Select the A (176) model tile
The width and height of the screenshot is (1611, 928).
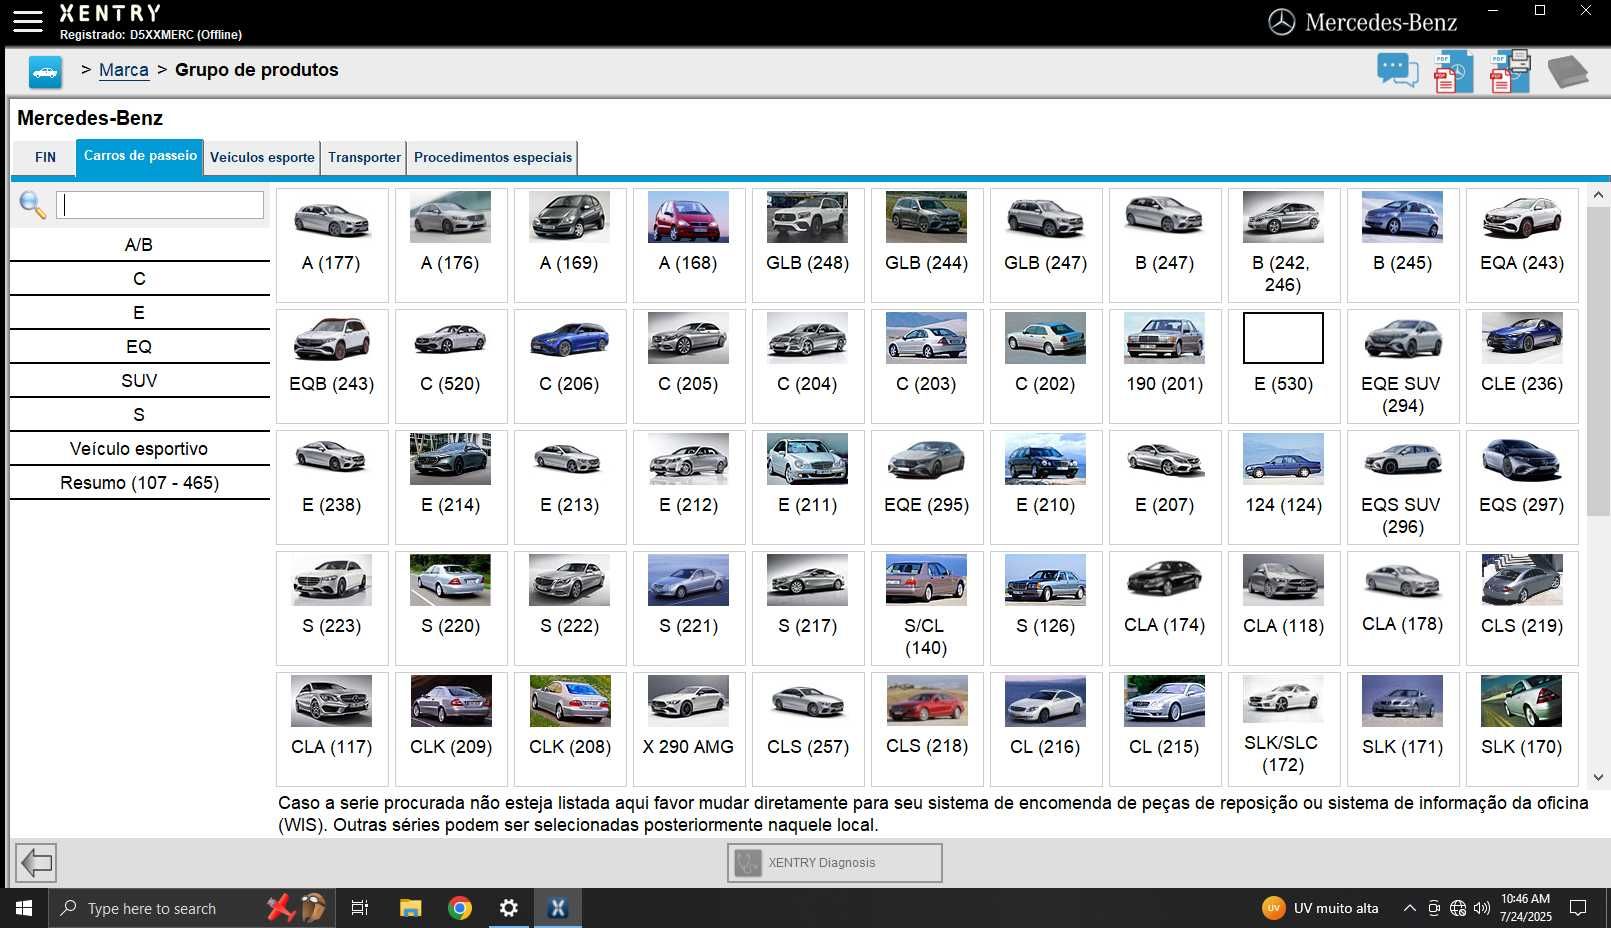point(450,245)
